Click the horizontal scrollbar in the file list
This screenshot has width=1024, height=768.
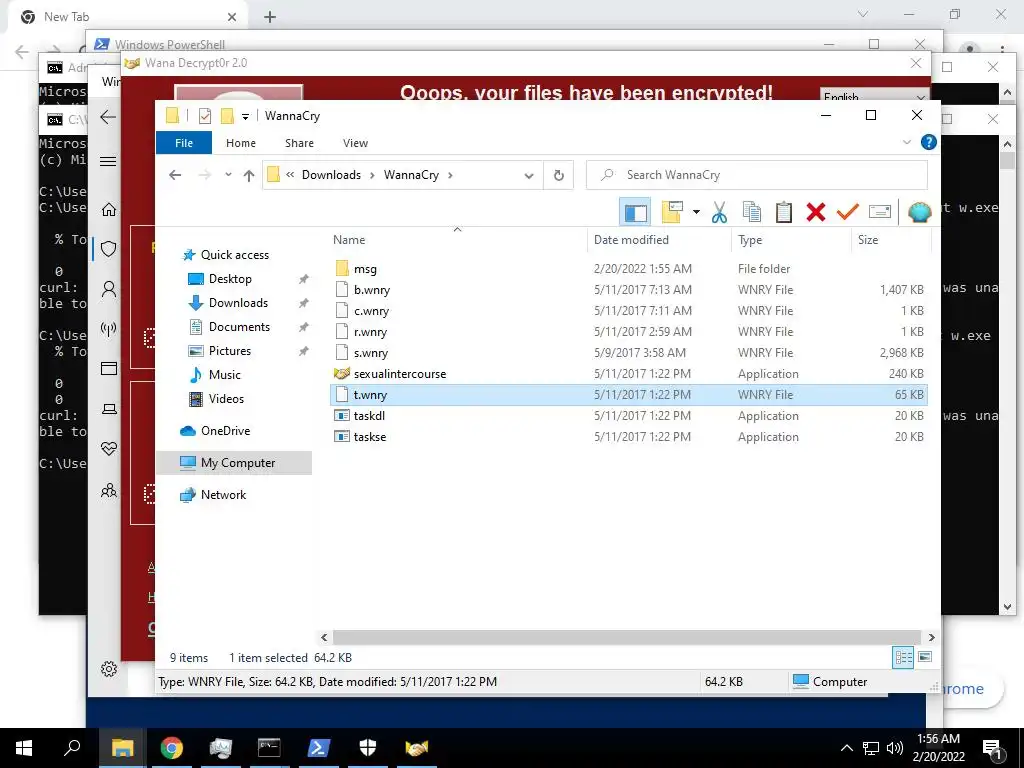tap(627, 637)
